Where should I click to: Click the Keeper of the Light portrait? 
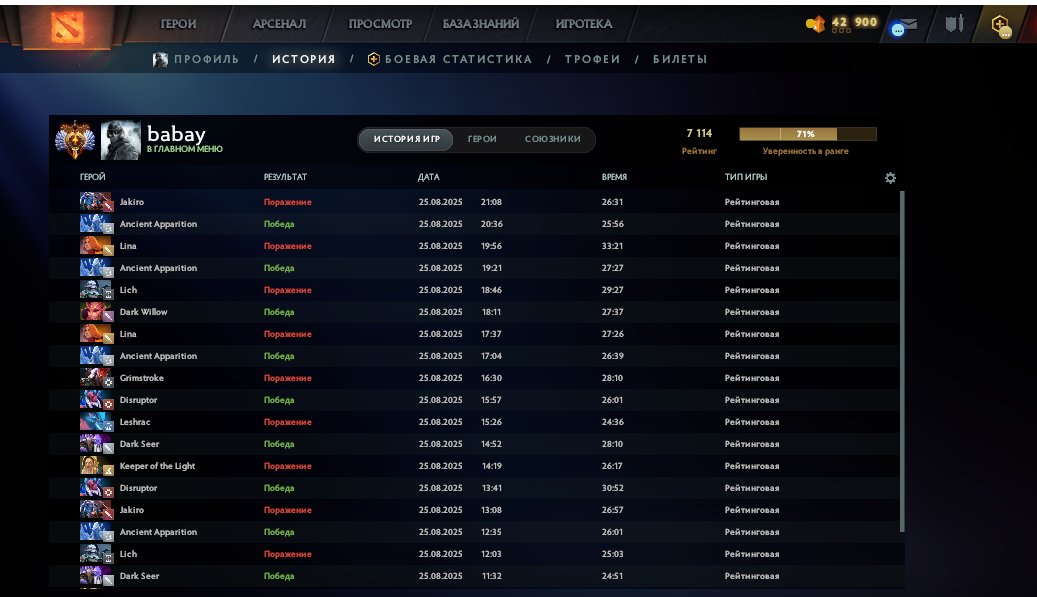(97, 465)
